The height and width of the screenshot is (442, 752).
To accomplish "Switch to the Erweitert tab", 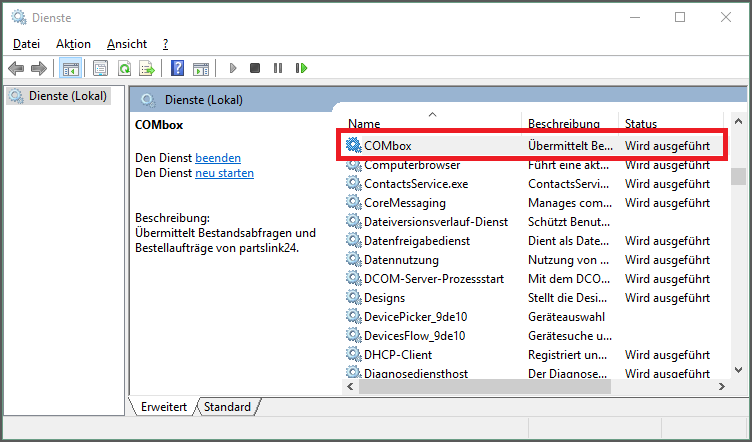I will [164, 407].
